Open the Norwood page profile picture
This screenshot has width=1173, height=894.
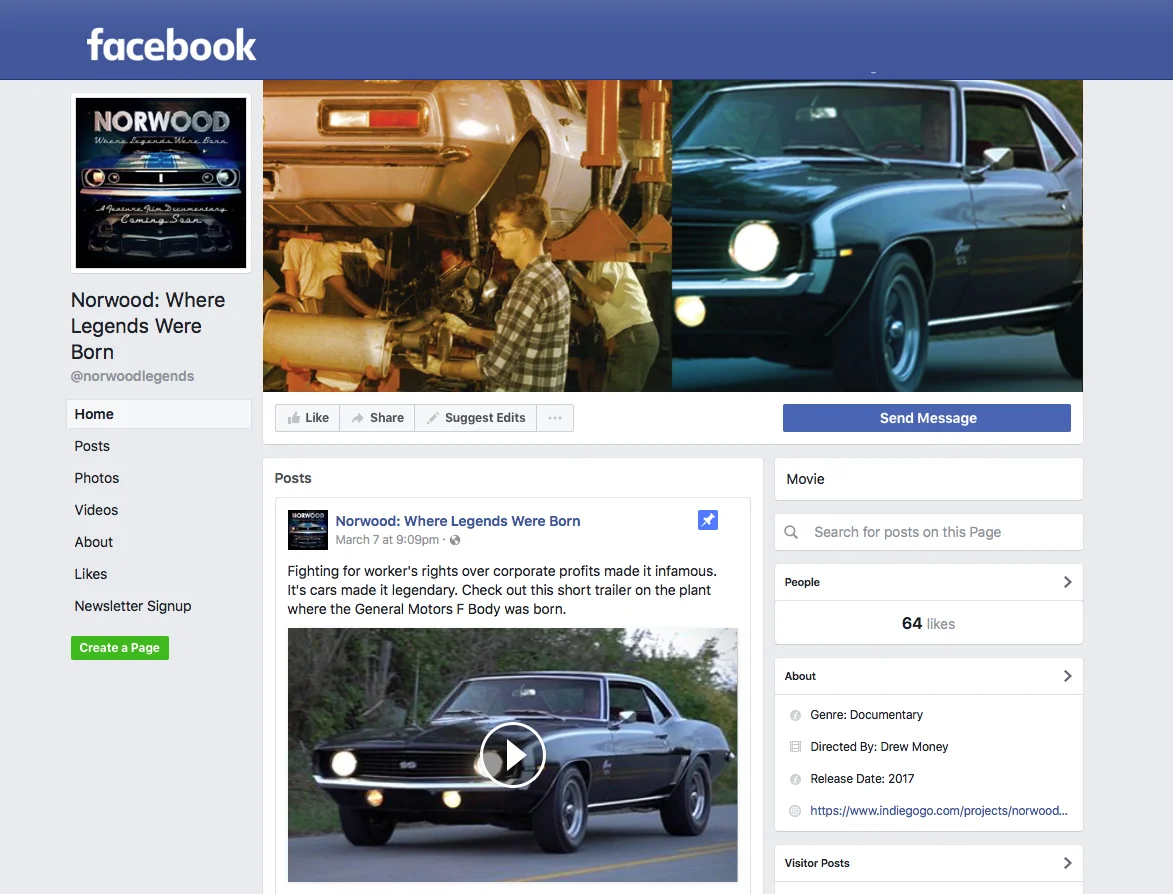tap(161, 183)
